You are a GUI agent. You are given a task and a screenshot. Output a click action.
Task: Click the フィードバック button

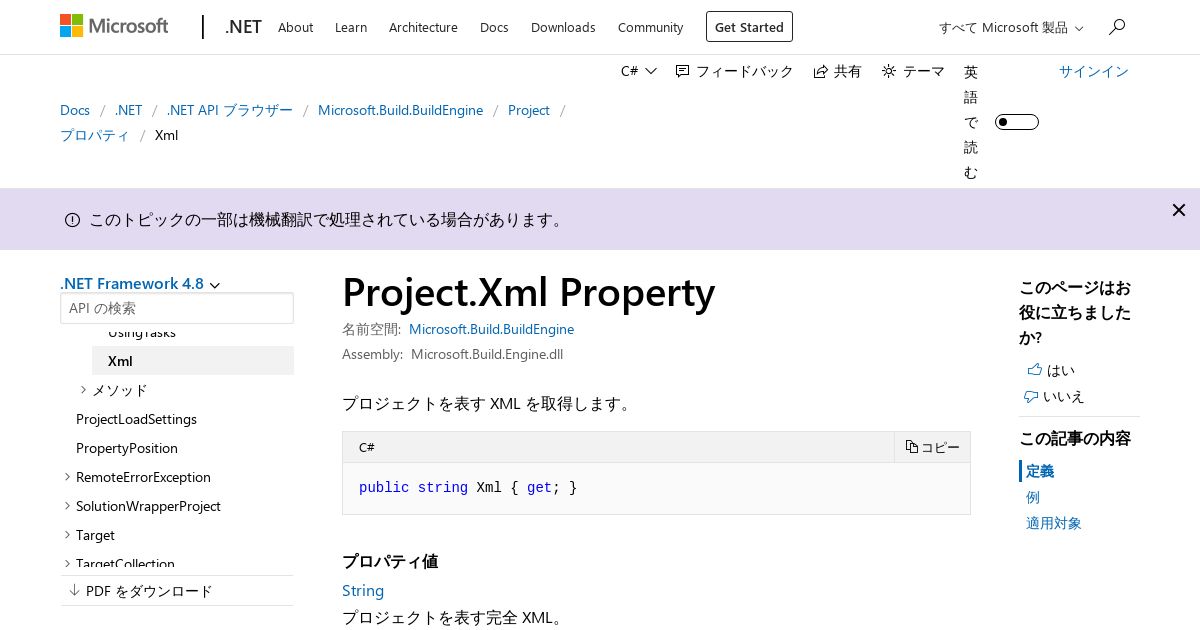pos(734,71)
